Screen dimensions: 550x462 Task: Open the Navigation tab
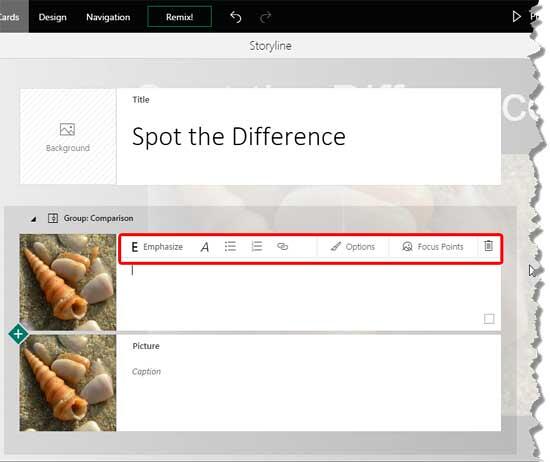pyautogui.click(x=108, y=17)
